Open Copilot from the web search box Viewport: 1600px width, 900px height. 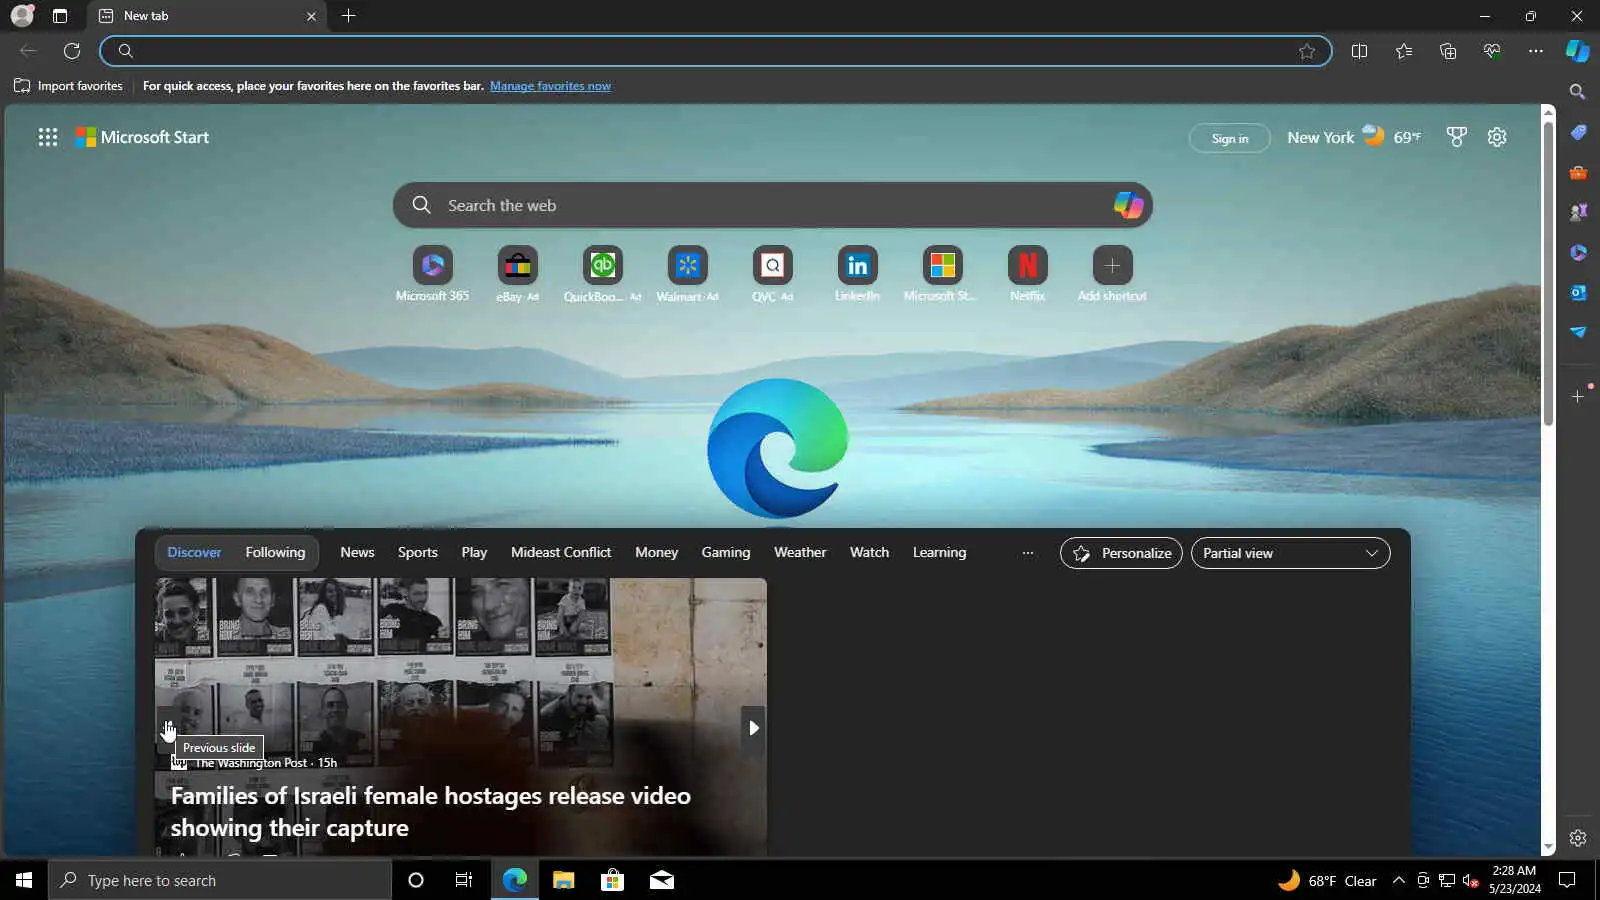tap(1128, 205)
